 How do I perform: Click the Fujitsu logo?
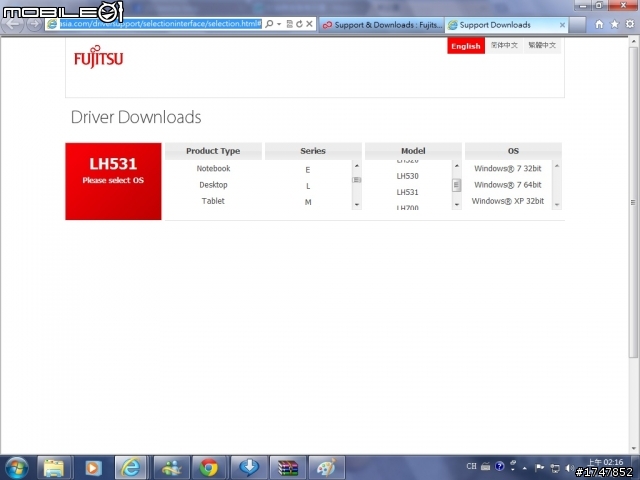tap(98, 57)
